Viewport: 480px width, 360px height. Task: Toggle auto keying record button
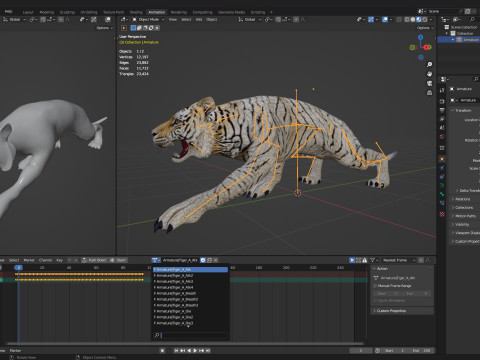click(162, 350)
